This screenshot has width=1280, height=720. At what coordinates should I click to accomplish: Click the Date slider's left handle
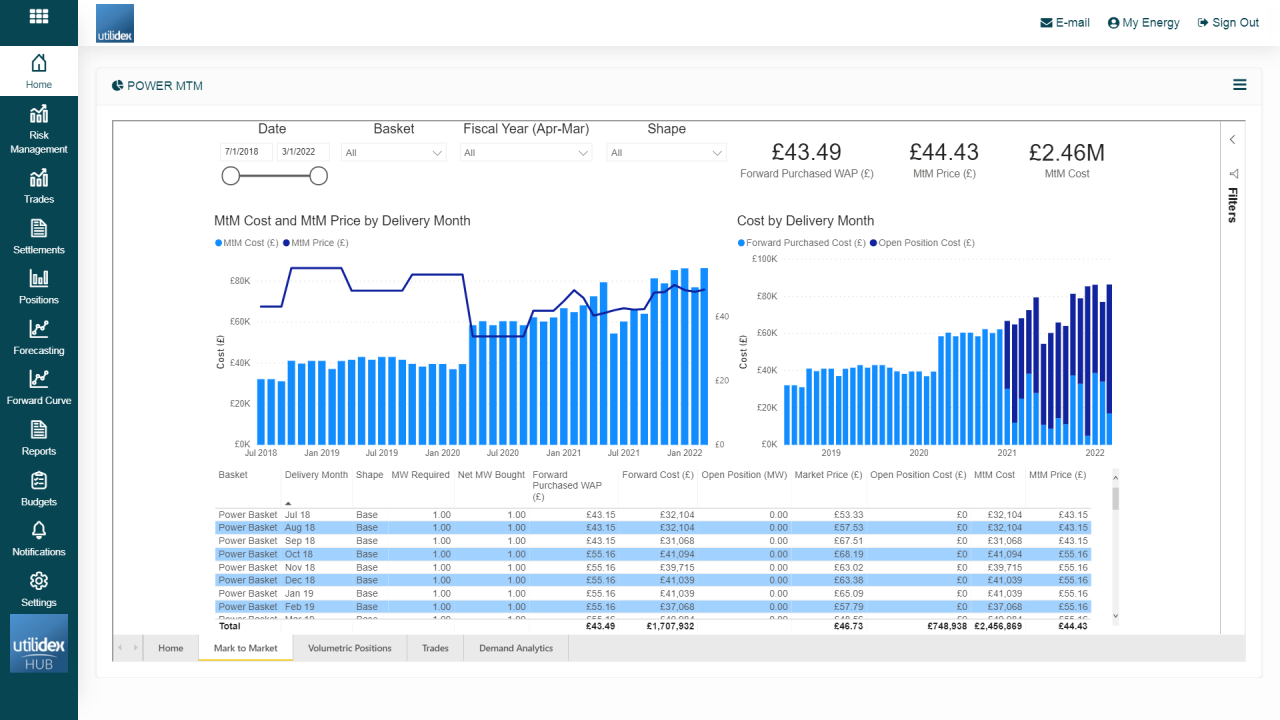pos(231,176)
